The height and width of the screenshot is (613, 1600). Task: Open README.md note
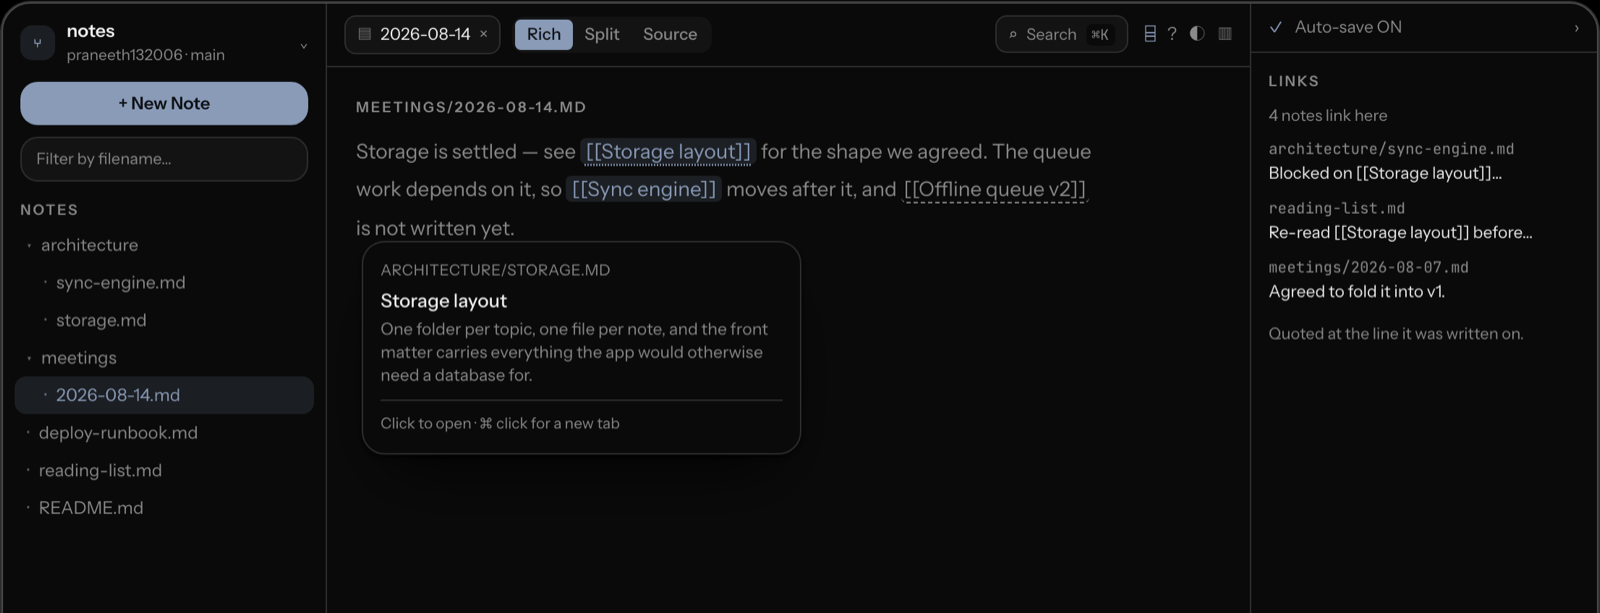pyautogui.click(x=91, y=508)
